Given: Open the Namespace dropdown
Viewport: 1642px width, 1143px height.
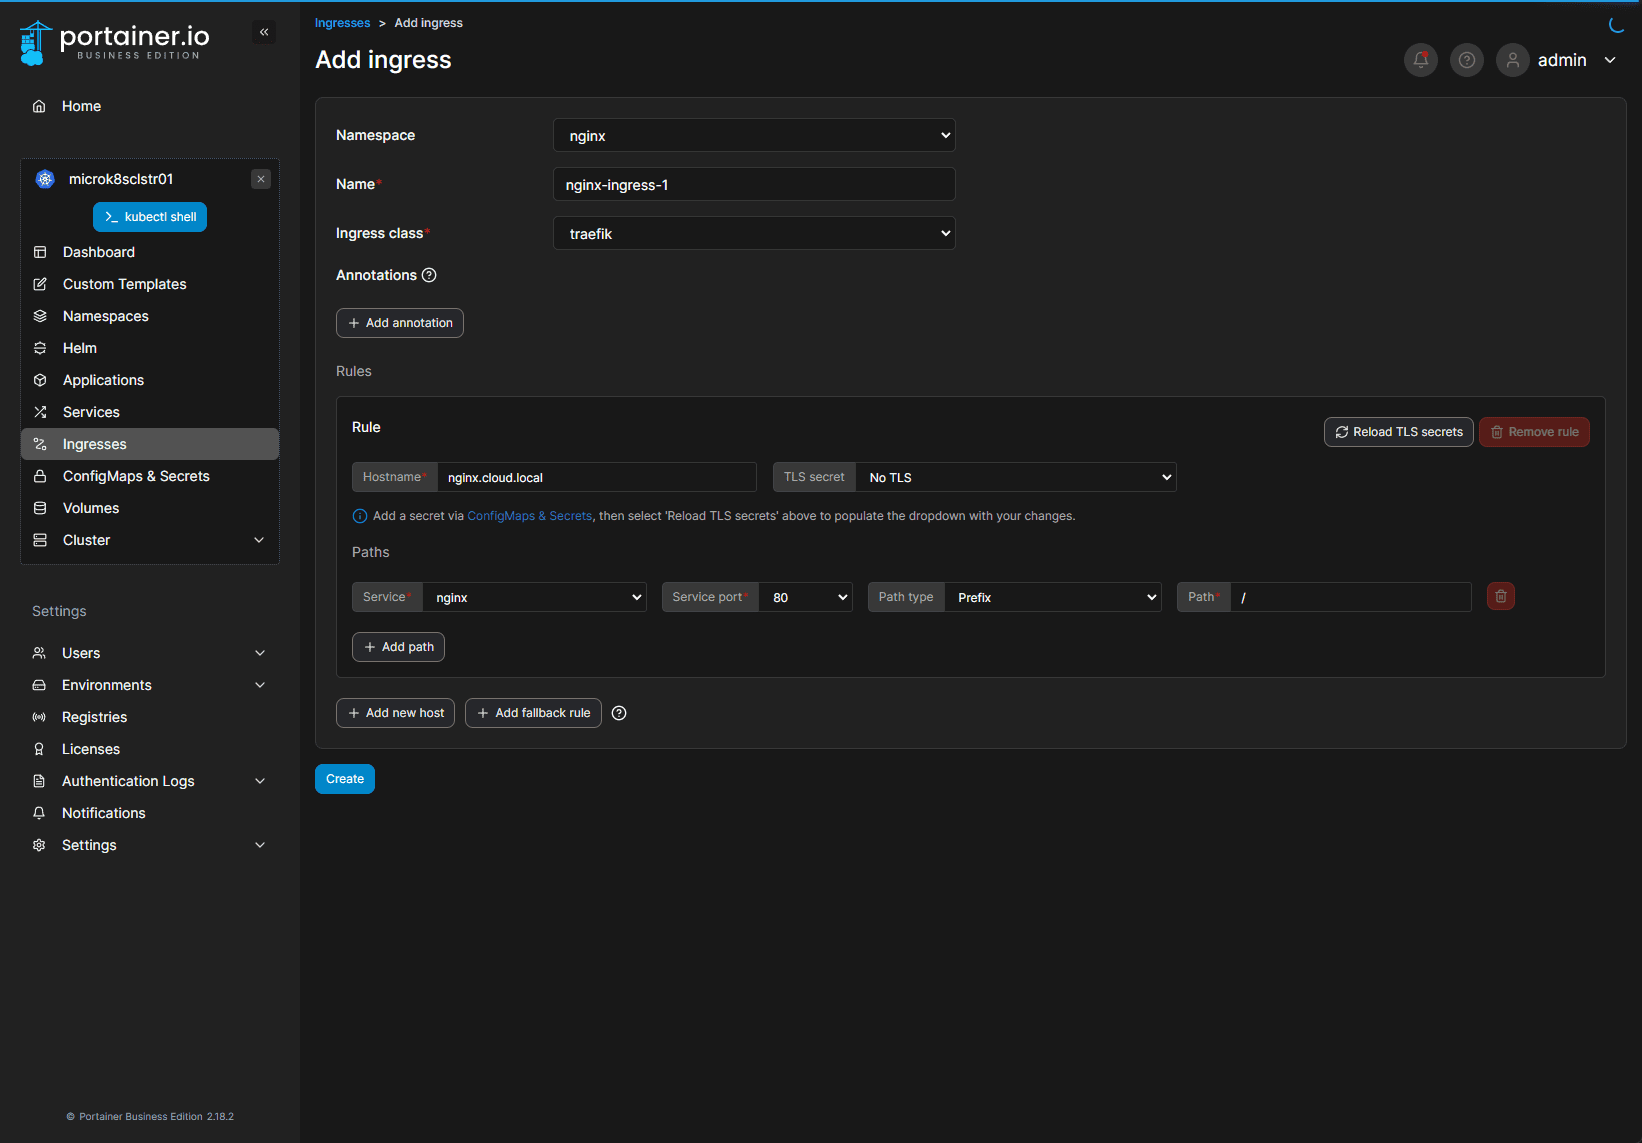Looking at the screenshot, I should pyautogui.click(x=754, y=136).
